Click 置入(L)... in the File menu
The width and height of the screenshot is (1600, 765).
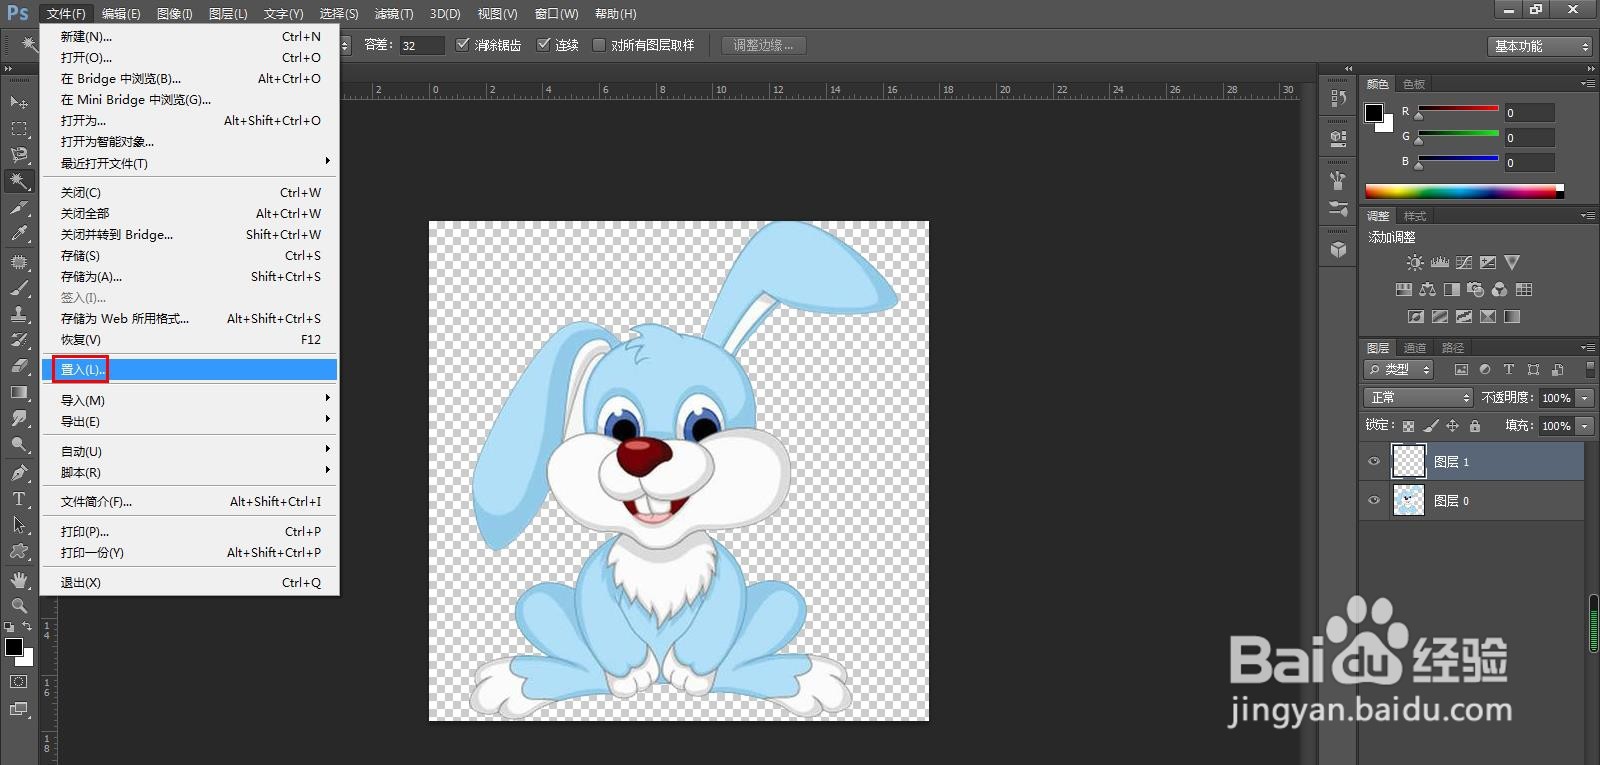tap(82, 370)
